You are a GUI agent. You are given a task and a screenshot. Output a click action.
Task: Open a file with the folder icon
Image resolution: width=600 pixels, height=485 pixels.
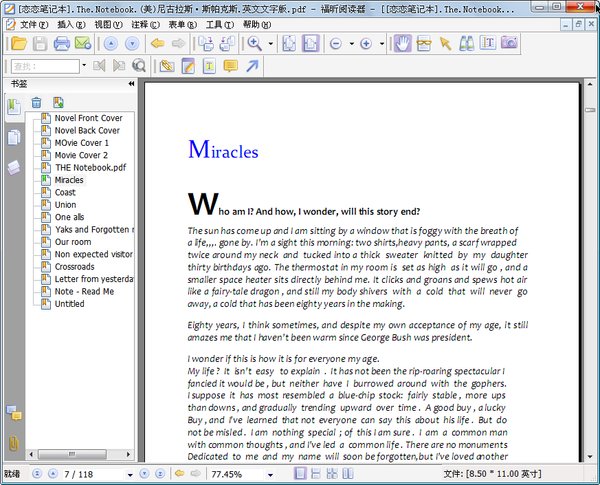coord(18,43)
